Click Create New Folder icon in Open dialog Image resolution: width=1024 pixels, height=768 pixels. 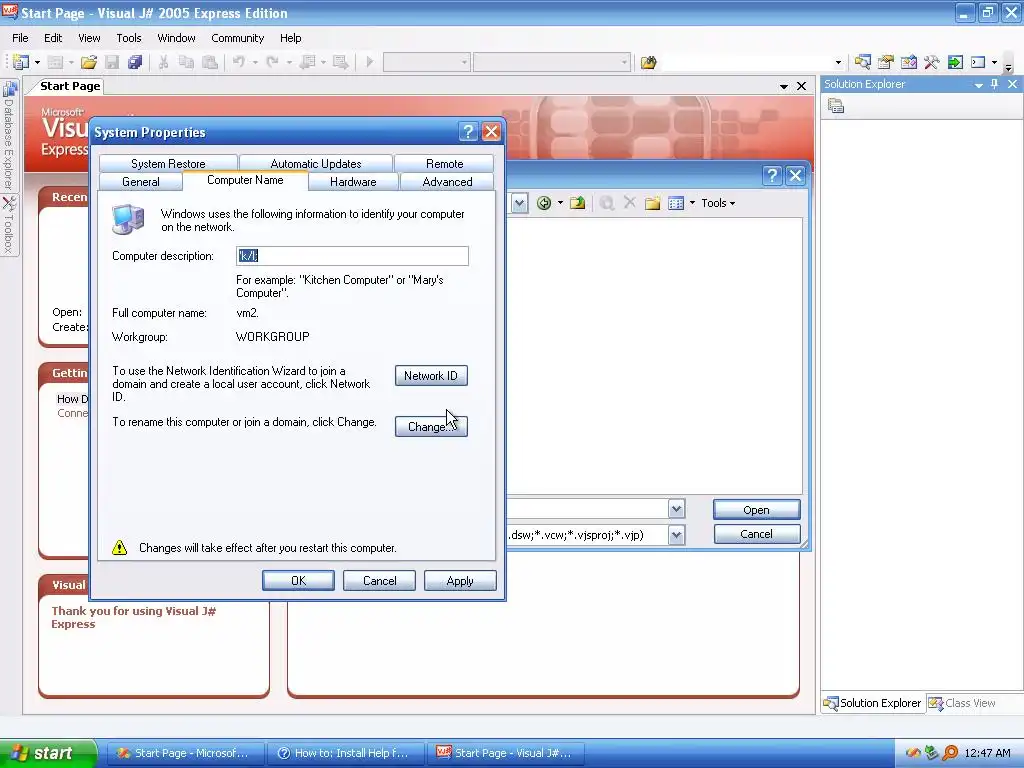click(652, 203)
